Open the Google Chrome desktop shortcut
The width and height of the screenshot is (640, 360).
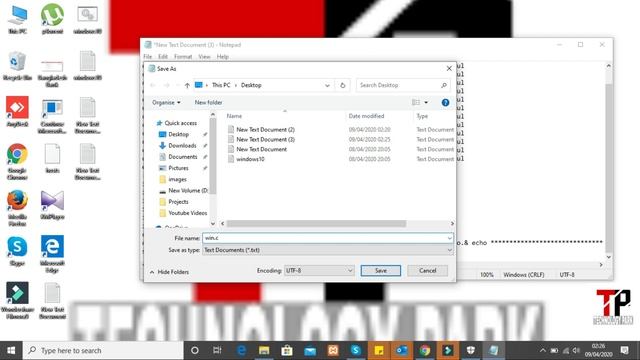tap(17, 162)
